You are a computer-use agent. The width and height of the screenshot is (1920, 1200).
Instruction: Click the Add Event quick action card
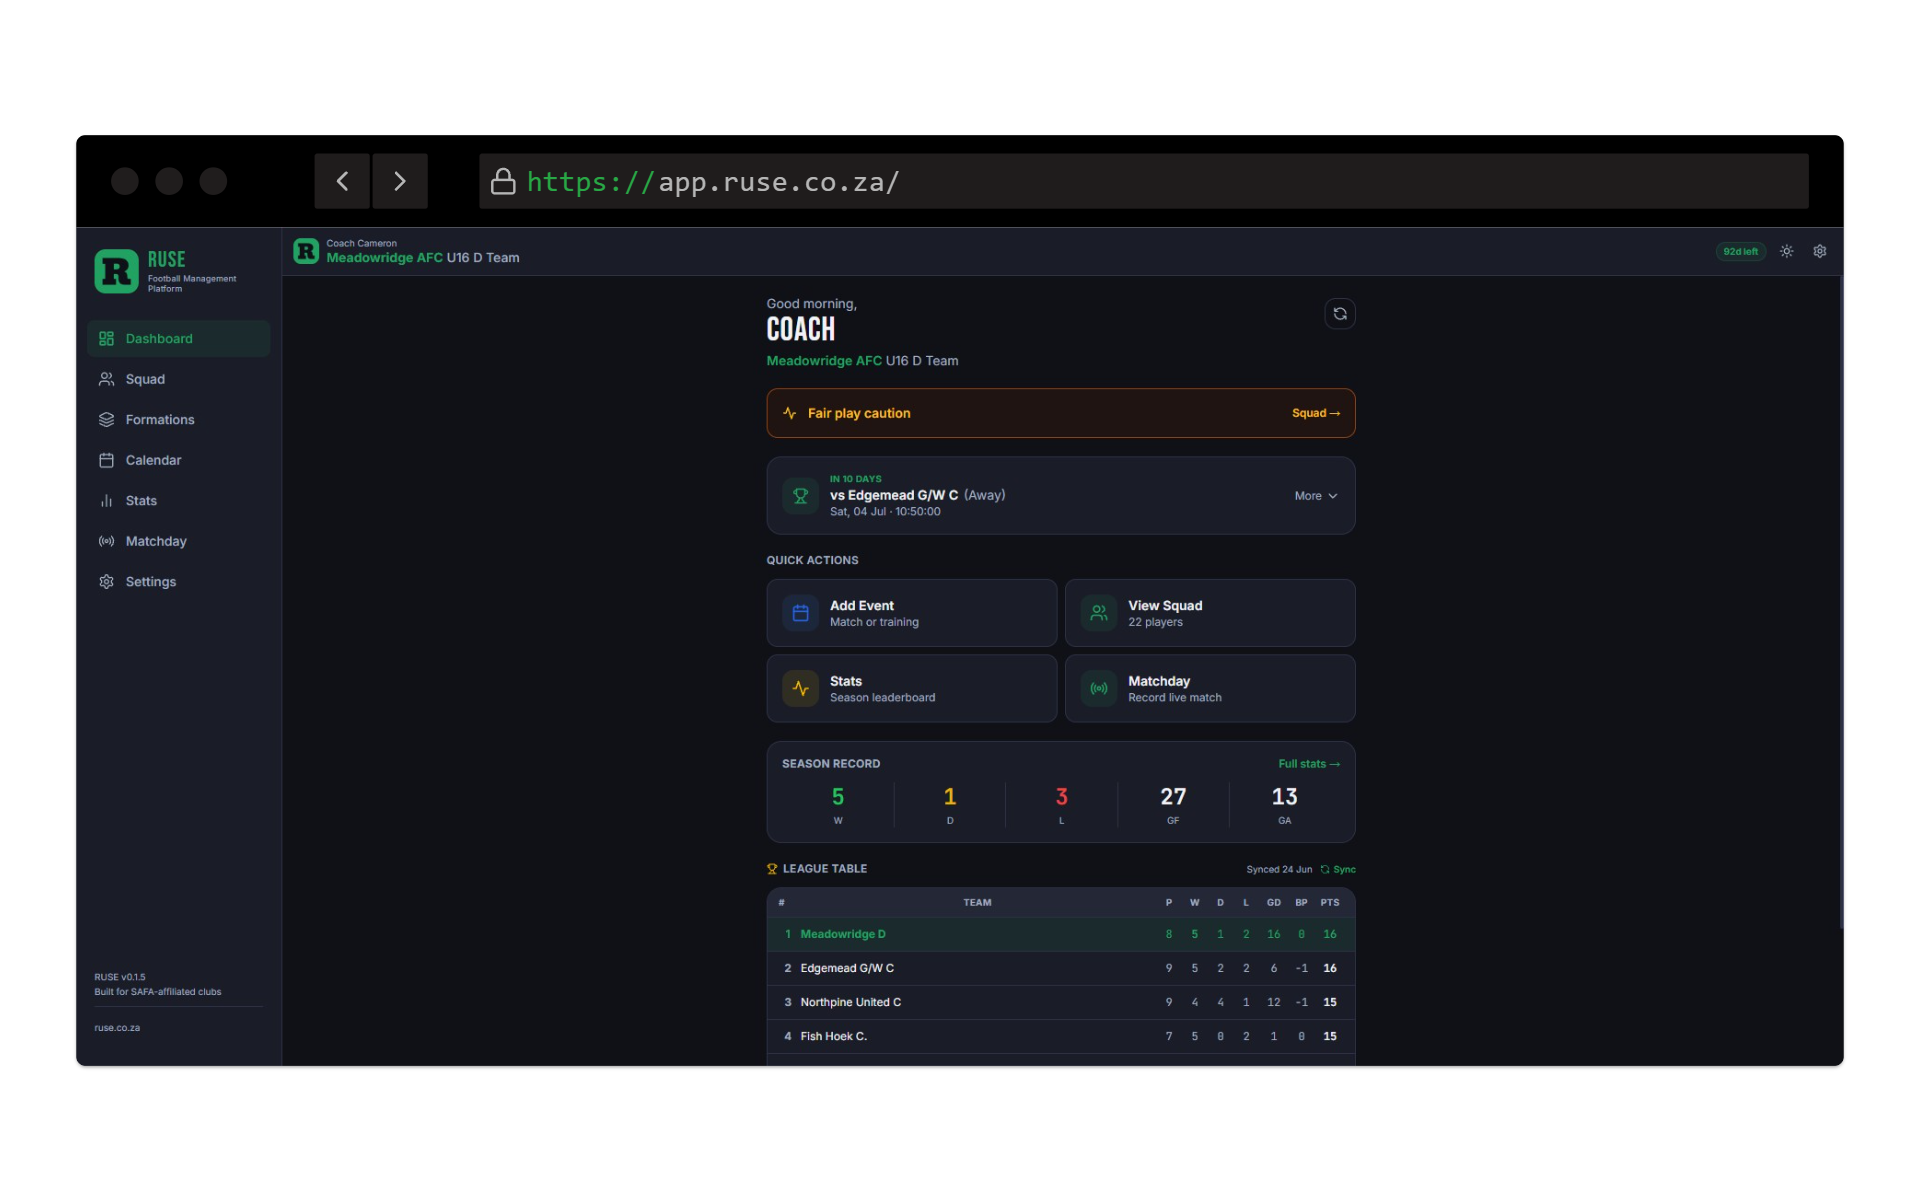(x=912, y=613)
